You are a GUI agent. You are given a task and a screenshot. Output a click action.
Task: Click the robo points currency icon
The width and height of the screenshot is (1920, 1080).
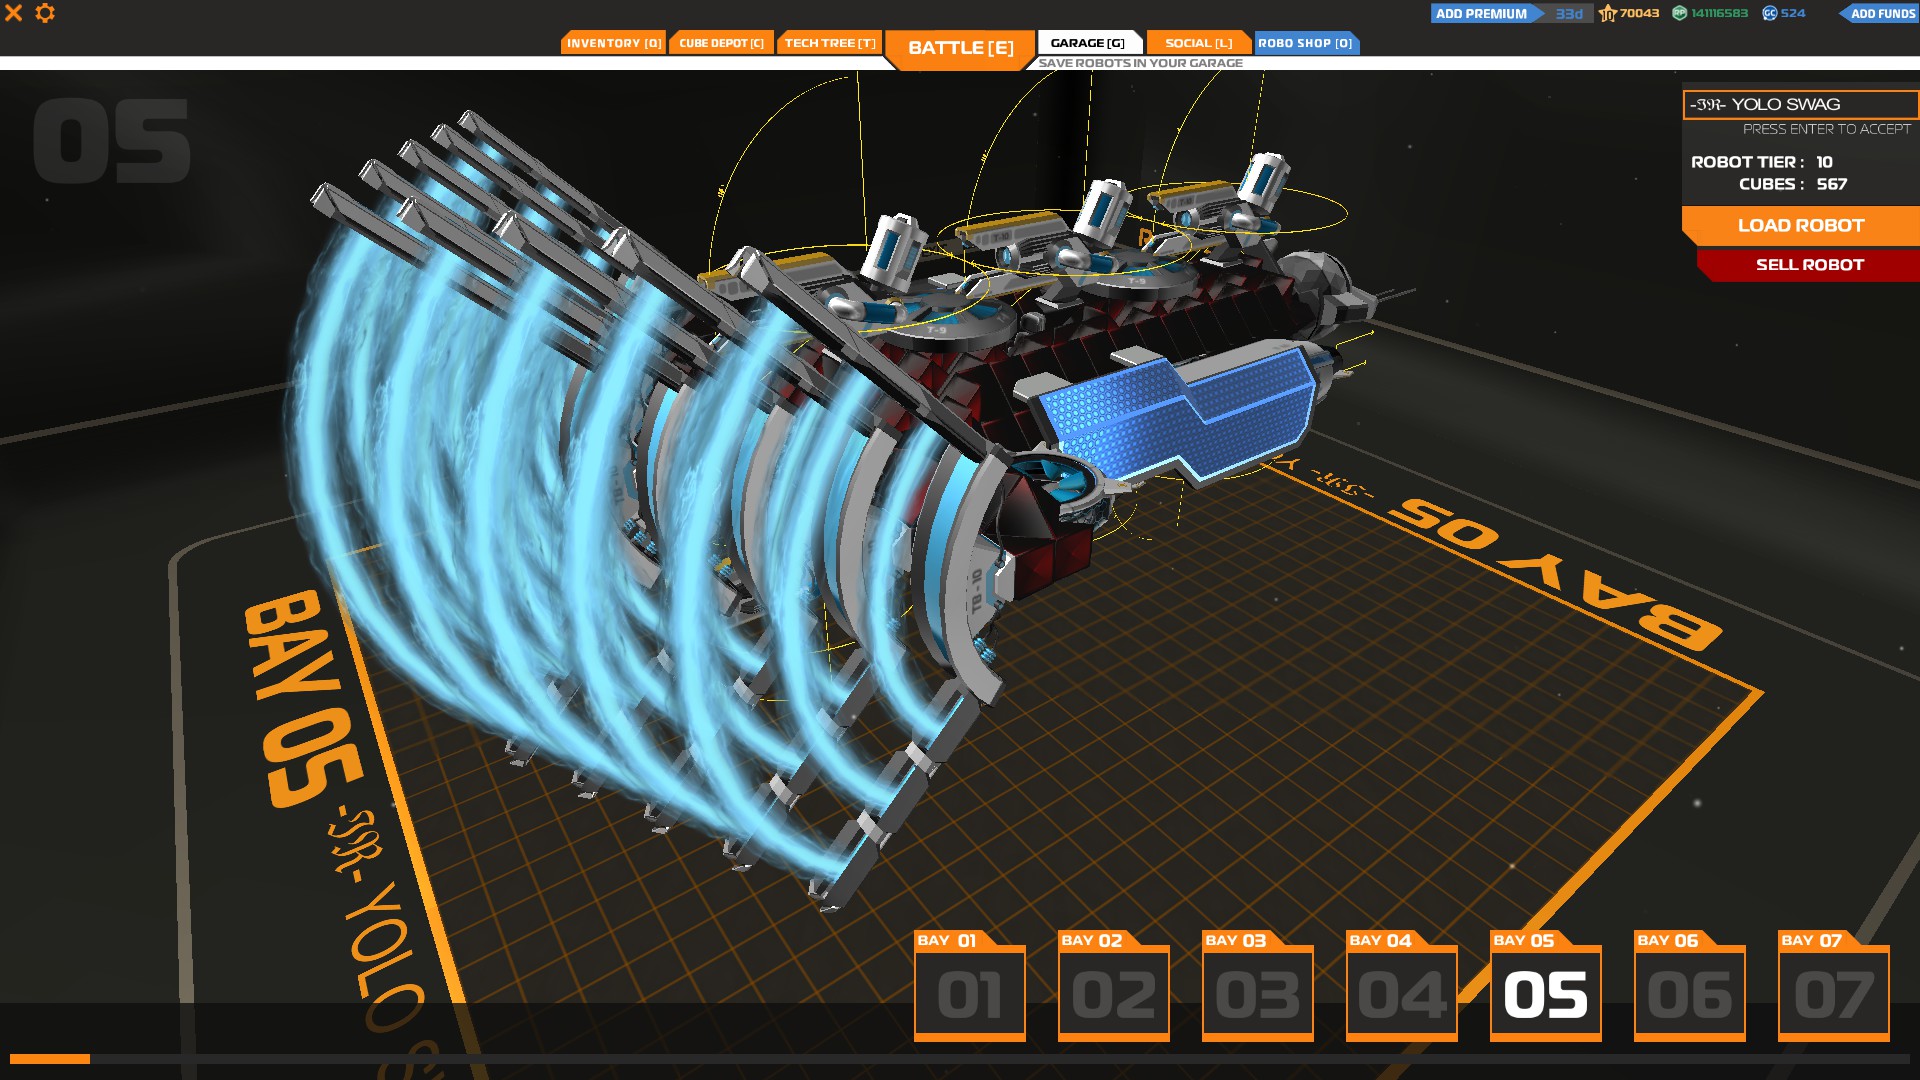pyautogui.click(x=1680, y=13)
